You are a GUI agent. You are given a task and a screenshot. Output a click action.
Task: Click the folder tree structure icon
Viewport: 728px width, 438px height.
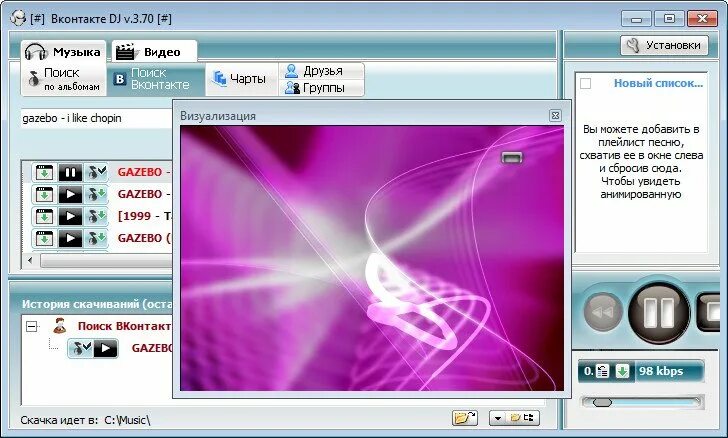[x=528, y=418]
